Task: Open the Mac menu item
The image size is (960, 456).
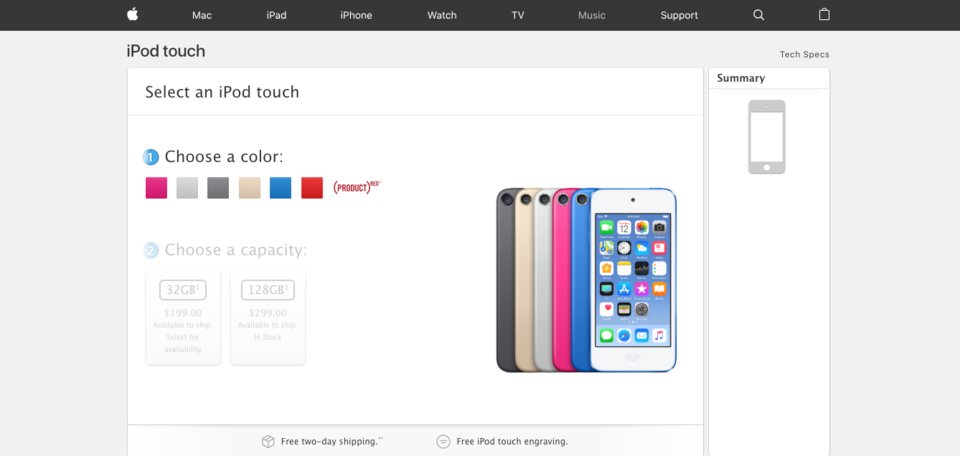Action: [202, 15]
